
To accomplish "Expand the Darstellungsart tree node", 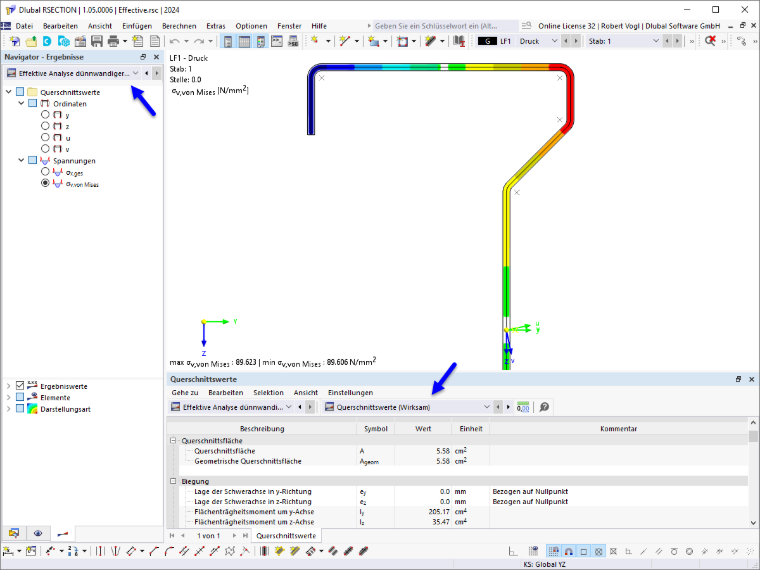I will (x=8, y=409).
